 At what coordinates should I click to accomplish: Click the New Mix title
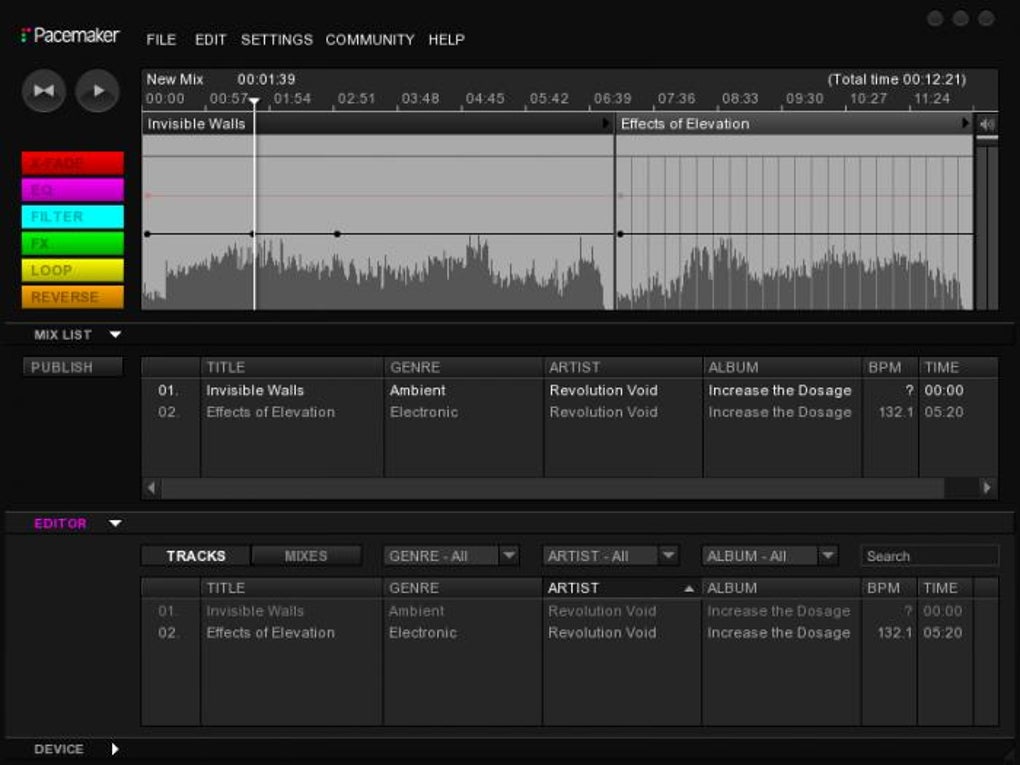[174, 79]
